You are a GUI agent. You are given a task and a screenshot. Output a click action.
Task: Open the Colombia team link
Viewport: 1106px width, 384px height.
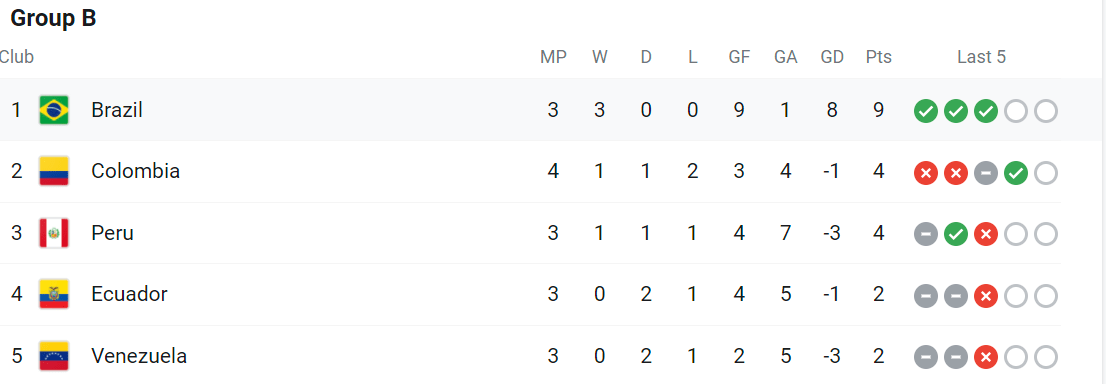[x=135, y=172]
